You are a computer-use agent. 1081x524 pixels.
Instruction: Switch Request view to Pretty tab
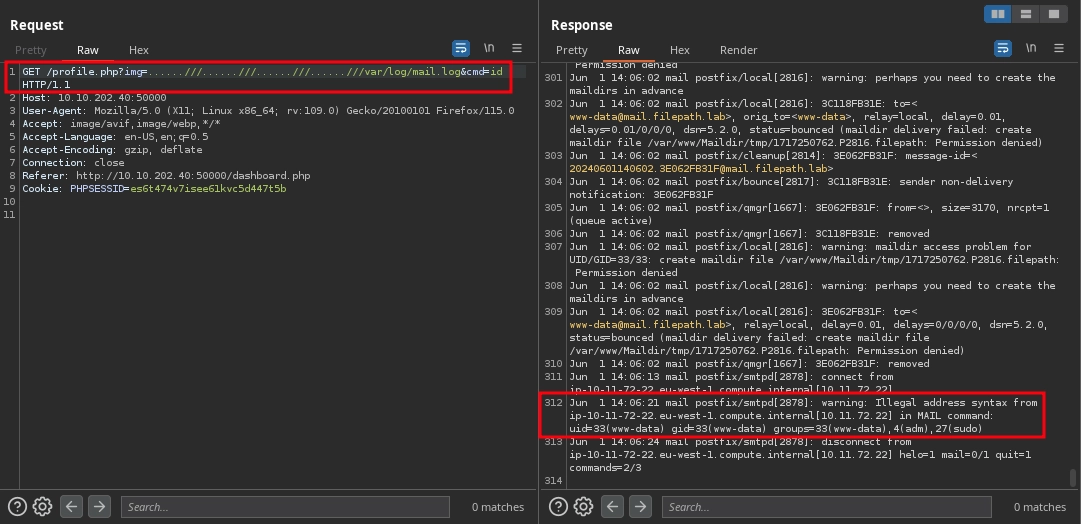click(x=31, y=50)
